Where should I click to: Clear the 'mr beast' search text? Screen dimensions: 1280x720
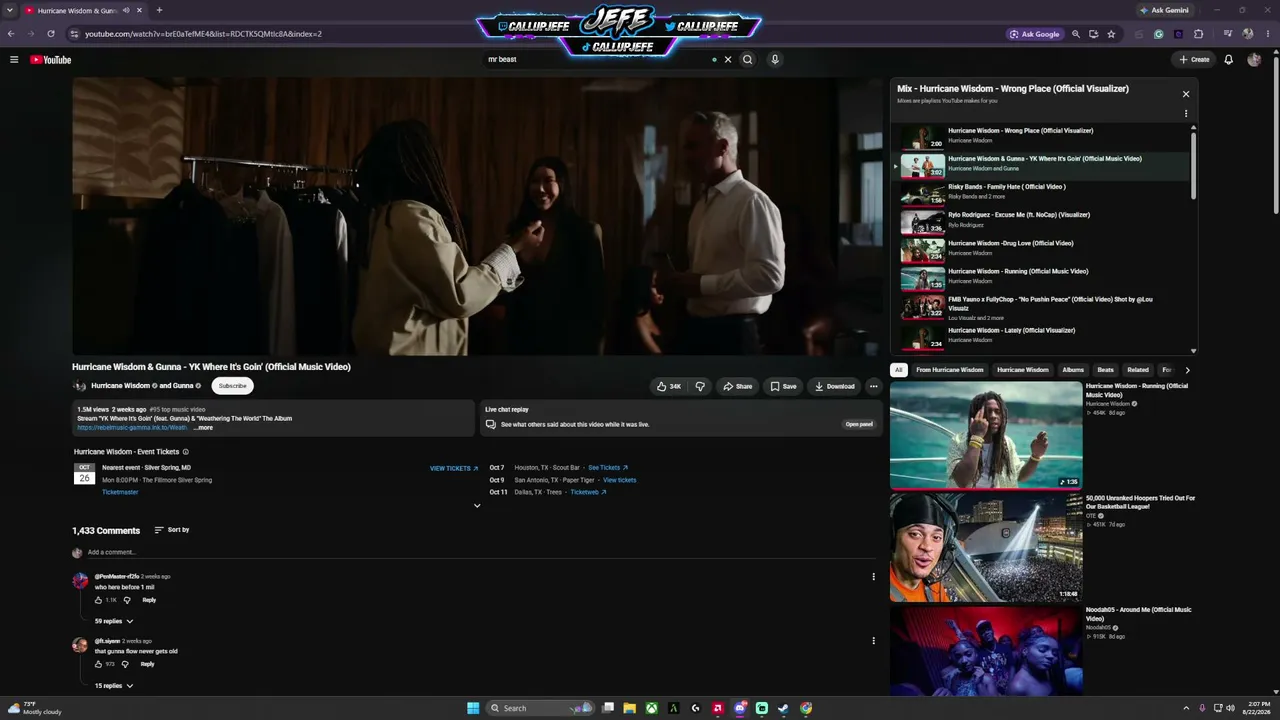tap(728, 60)
